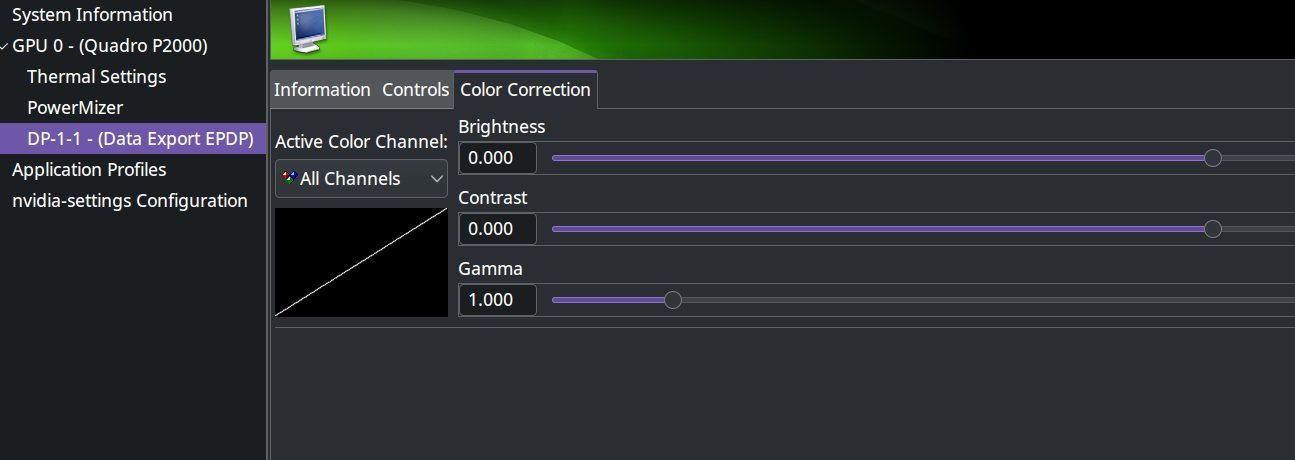This screenshot has width=1295, height=460.
Task: Open nvidia-settings Configuration page
Action: (130, 200)
